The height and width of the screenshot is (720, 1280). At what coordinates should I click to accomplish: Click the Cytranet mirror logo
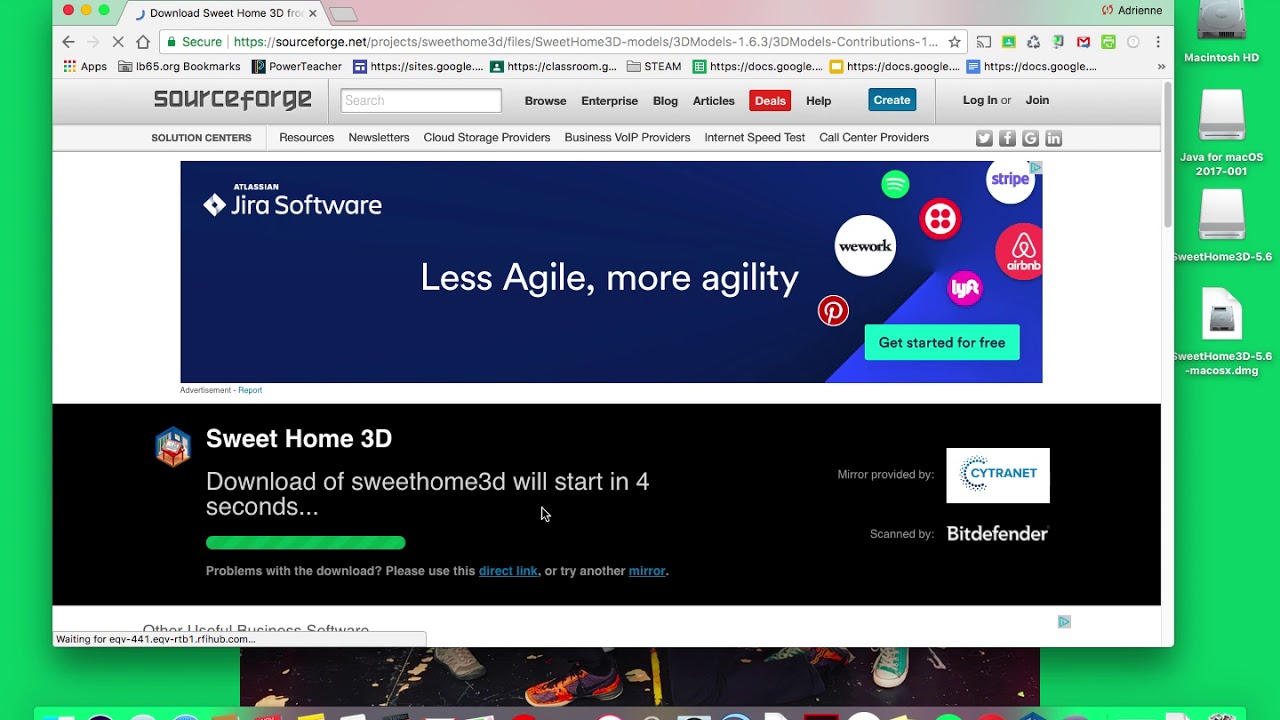[998, 475]
